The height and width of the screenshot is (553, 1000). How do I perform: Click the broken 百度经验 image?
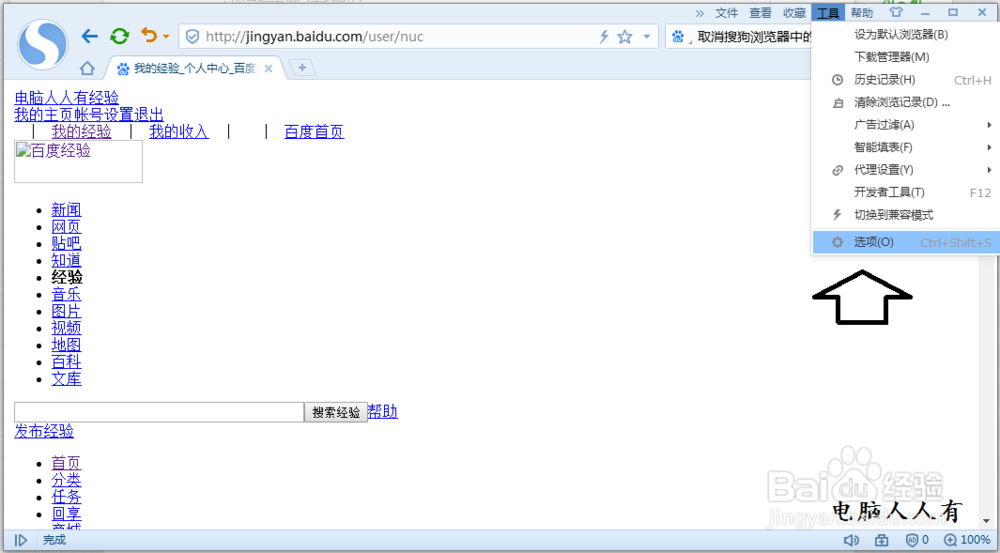click(78, 161)
